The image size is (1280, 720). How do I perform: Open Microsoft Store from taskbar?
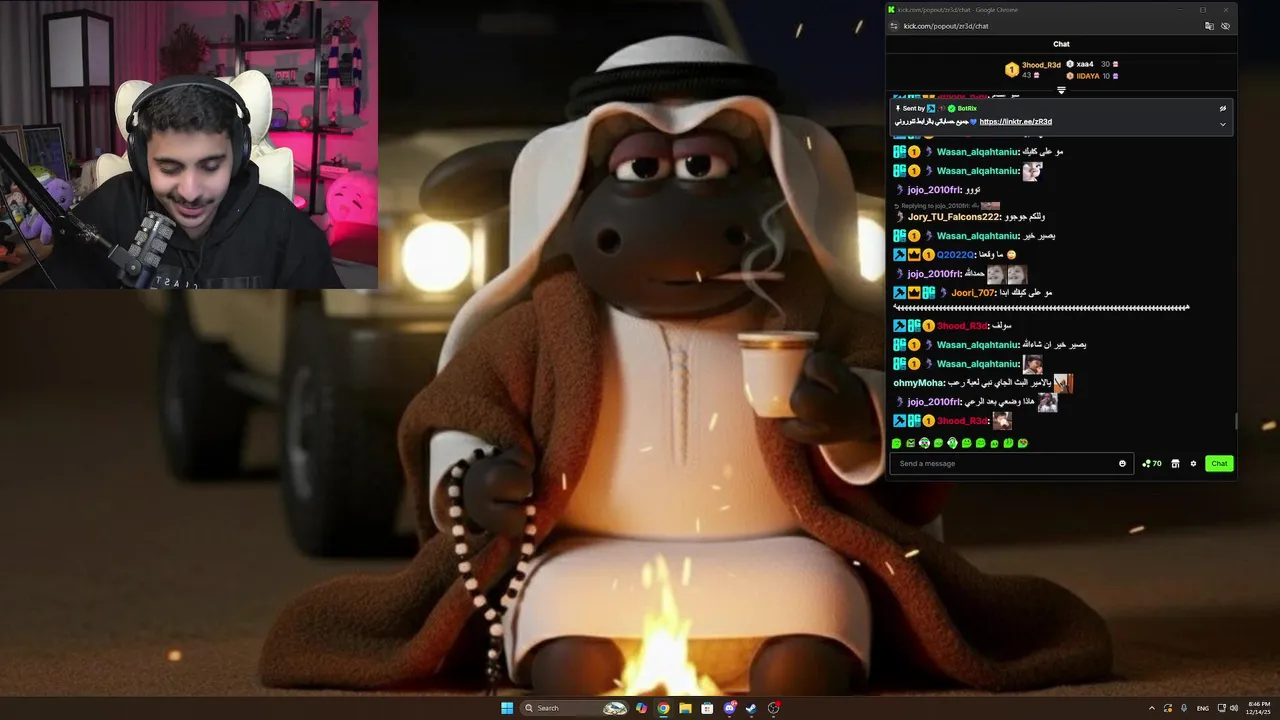(x=707, y=708)
